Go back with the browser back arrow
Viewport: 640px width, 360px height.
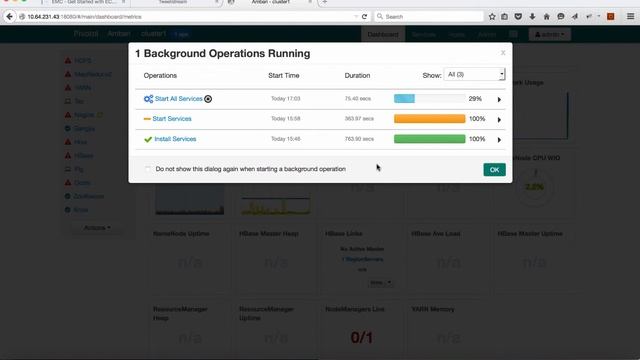pos(9,16)
